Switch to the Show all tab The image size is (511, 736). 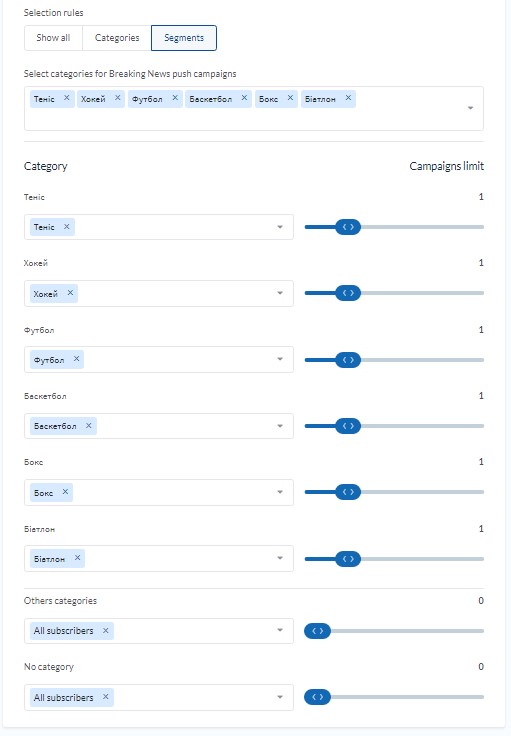[x=53, y=38]
